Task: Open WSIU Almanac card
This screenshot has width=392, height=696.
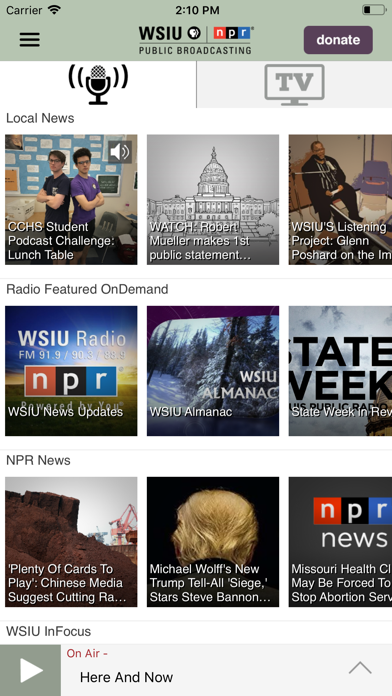Action: click(x=213, y=371)
